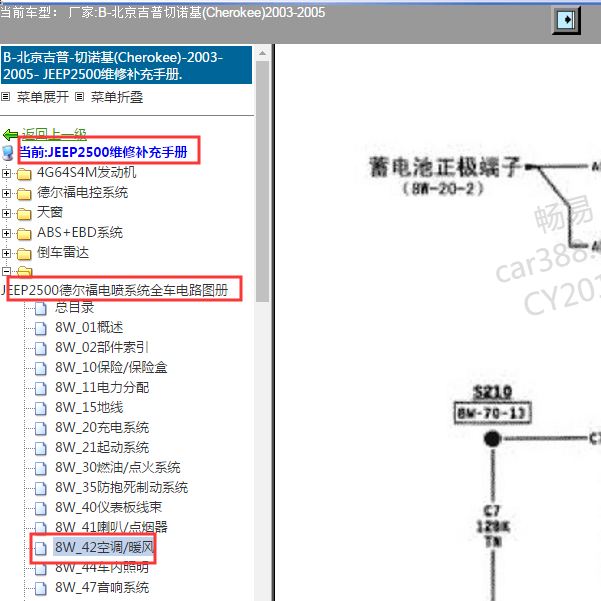Click the S210 splice label in diagram
This screenshot has height=601, width=601.
[x=493, y=392]
